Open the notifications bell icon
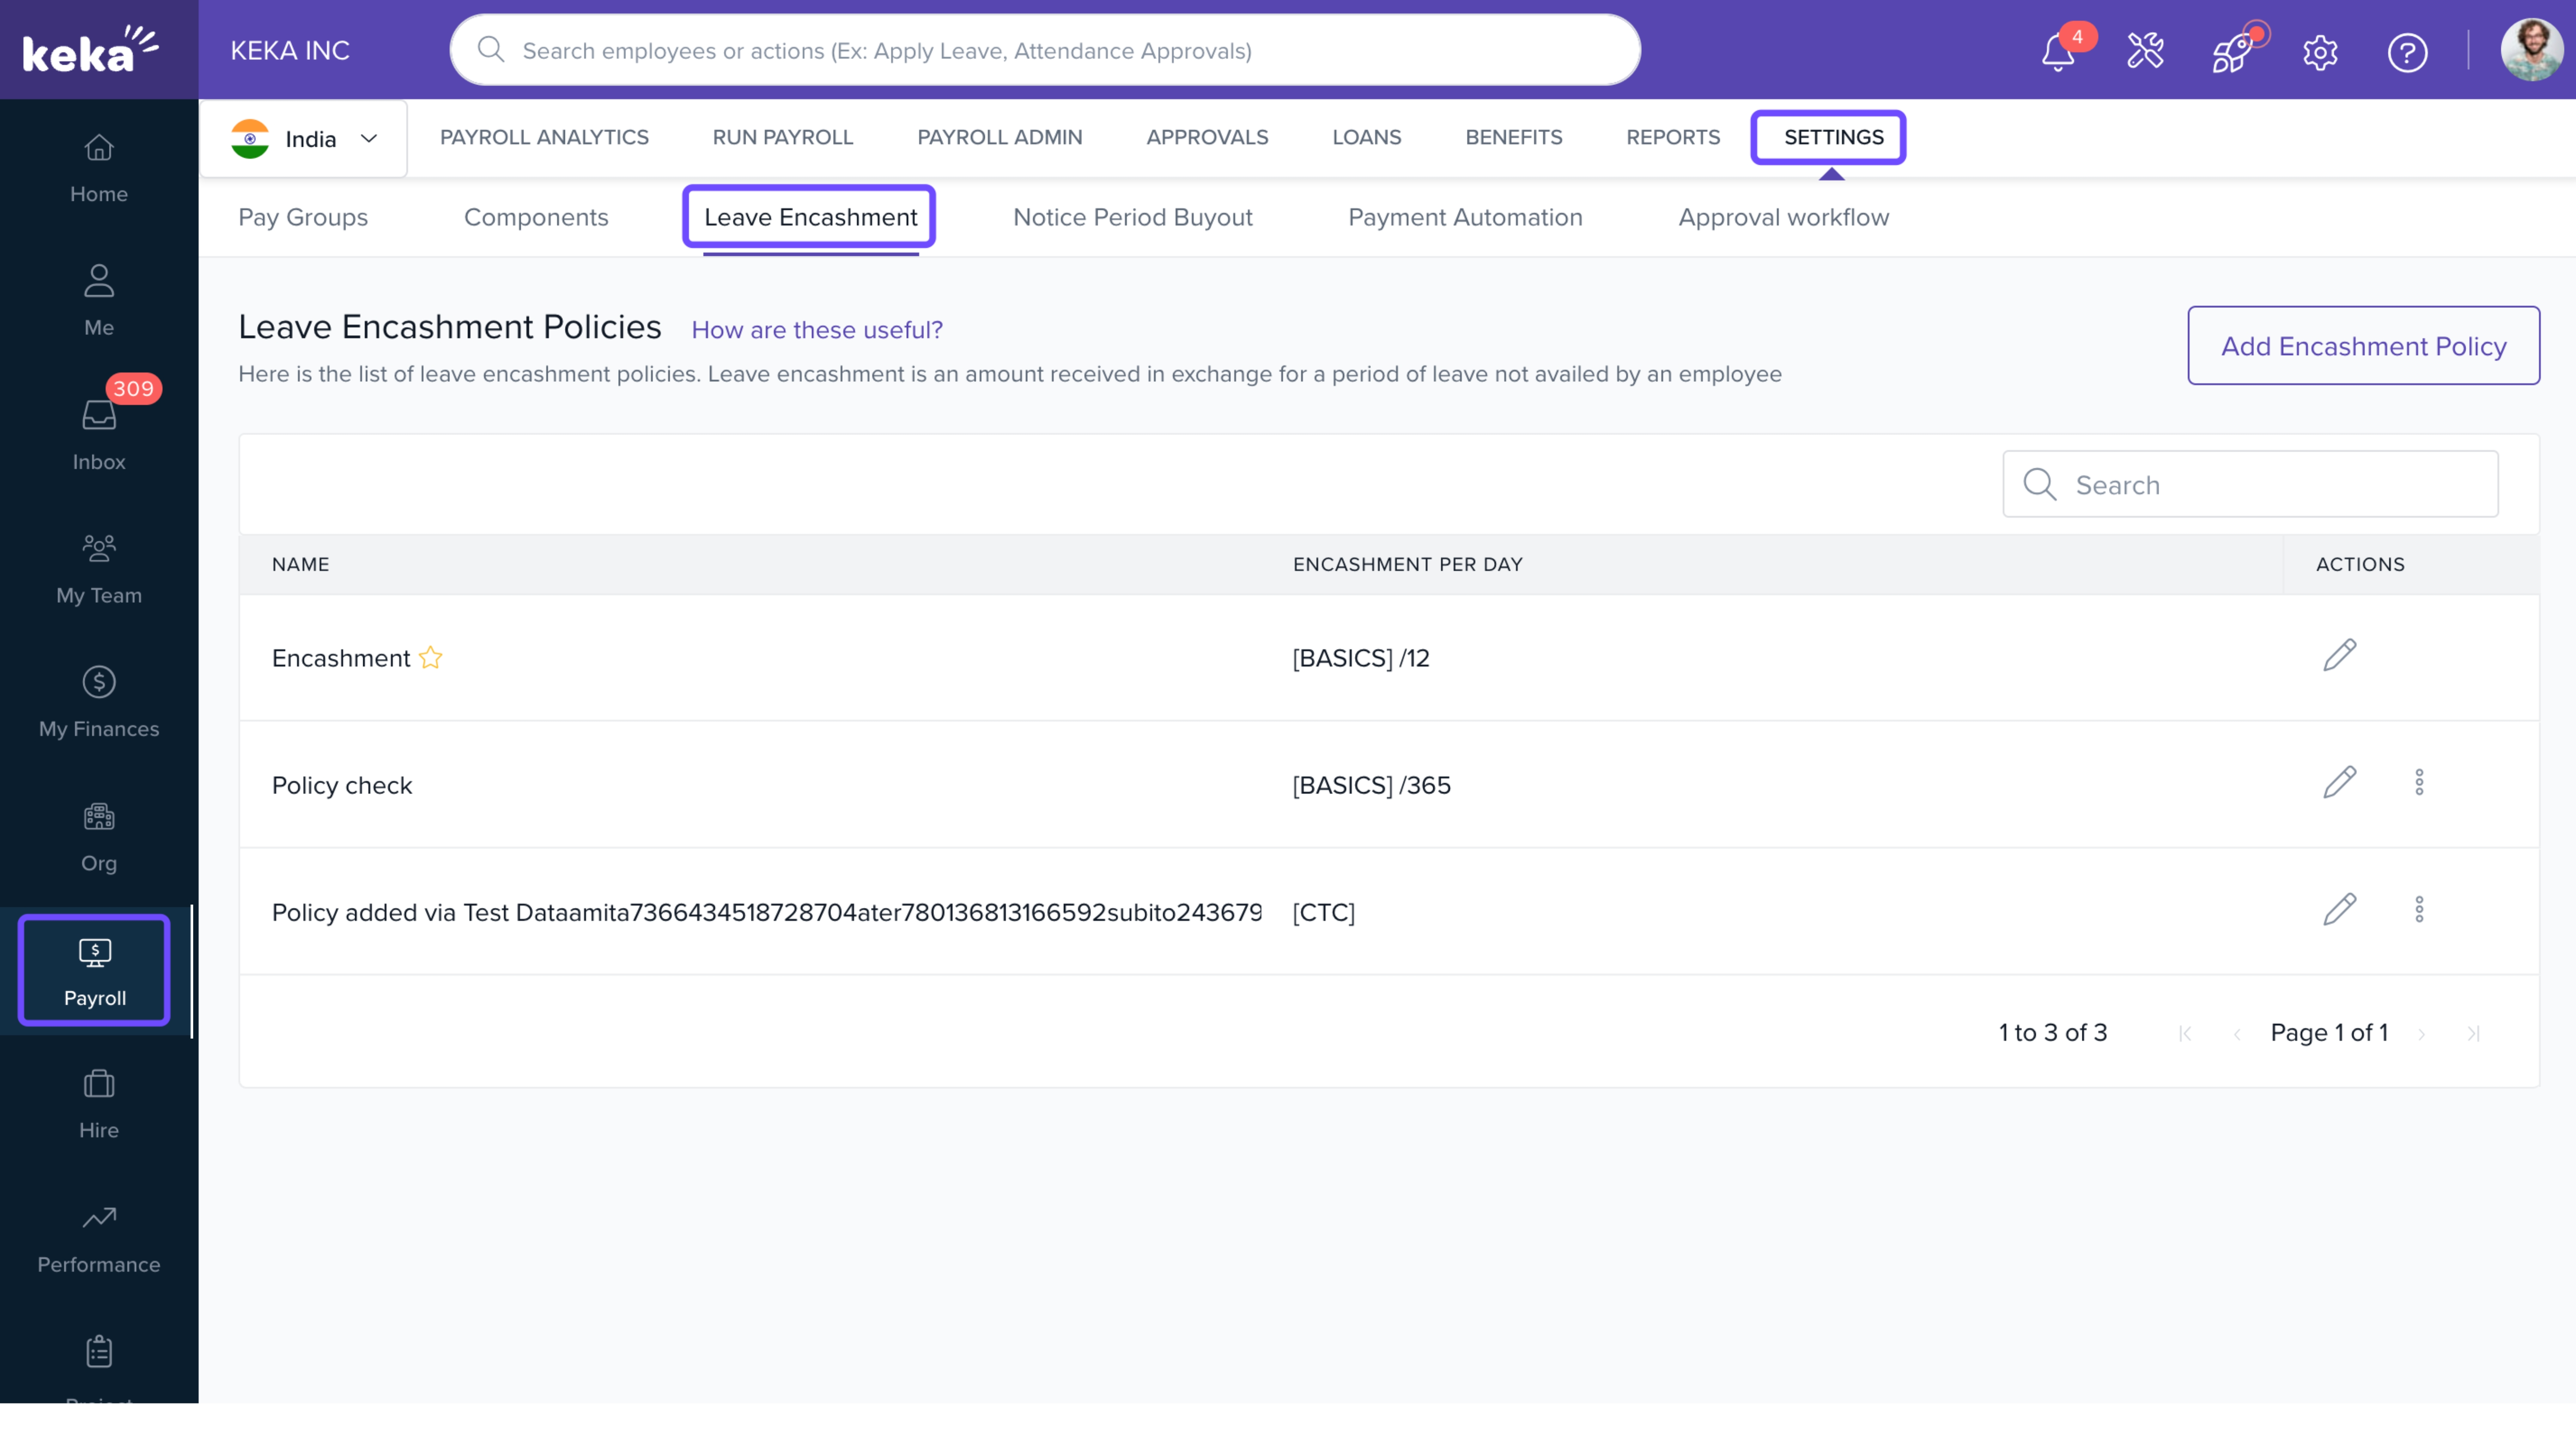2576x1449 pixels. [2057, 52]
